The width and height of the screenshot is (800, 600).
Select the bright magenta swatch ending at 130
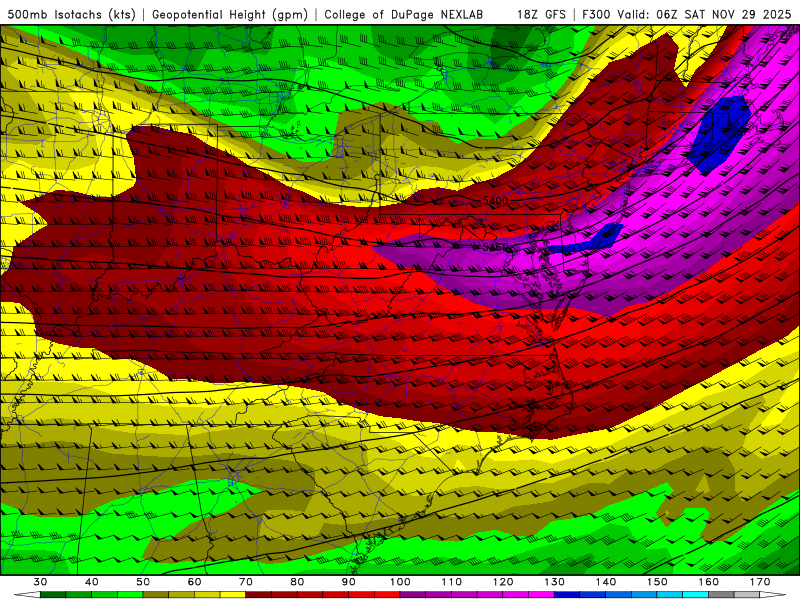[x=541, y=595]
